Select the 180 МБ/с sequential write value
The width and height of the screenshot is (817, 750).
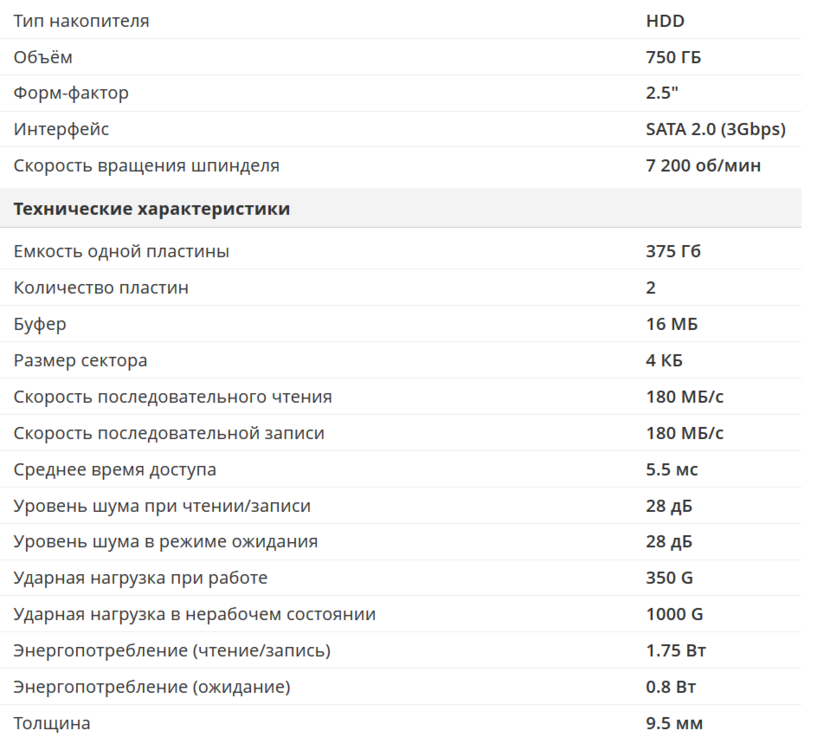click(x=684, y=433)
